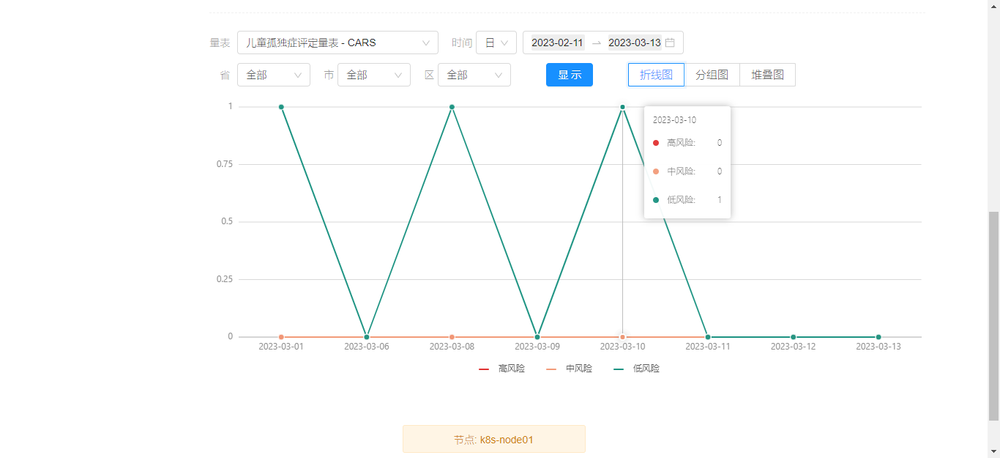Click the start date 2023-02-11 field
The height and width of the screenshot is (458, 1000).
(x=557, y=43)
